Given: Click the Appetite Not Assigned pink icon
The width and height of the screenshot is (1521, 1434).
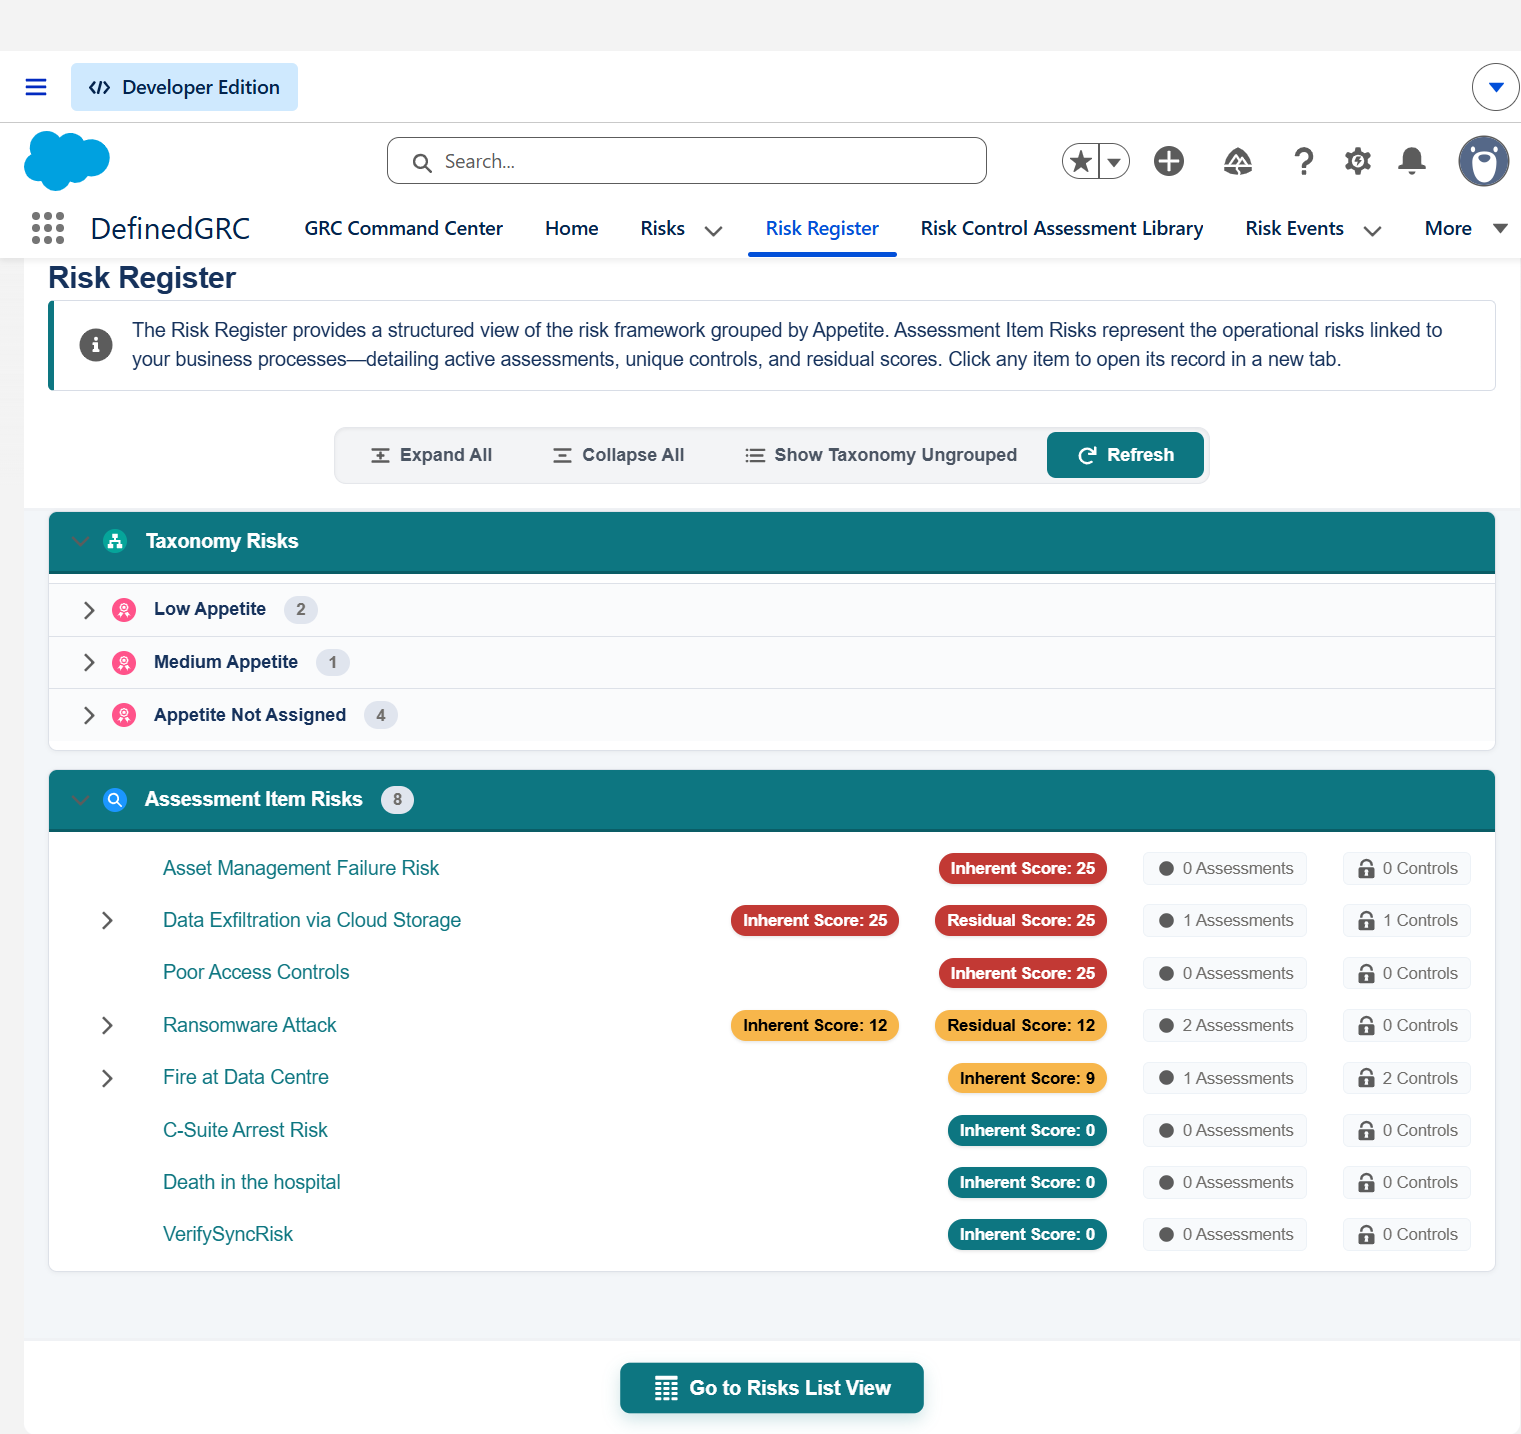Looking at the screenshot, I should (124, 715).
